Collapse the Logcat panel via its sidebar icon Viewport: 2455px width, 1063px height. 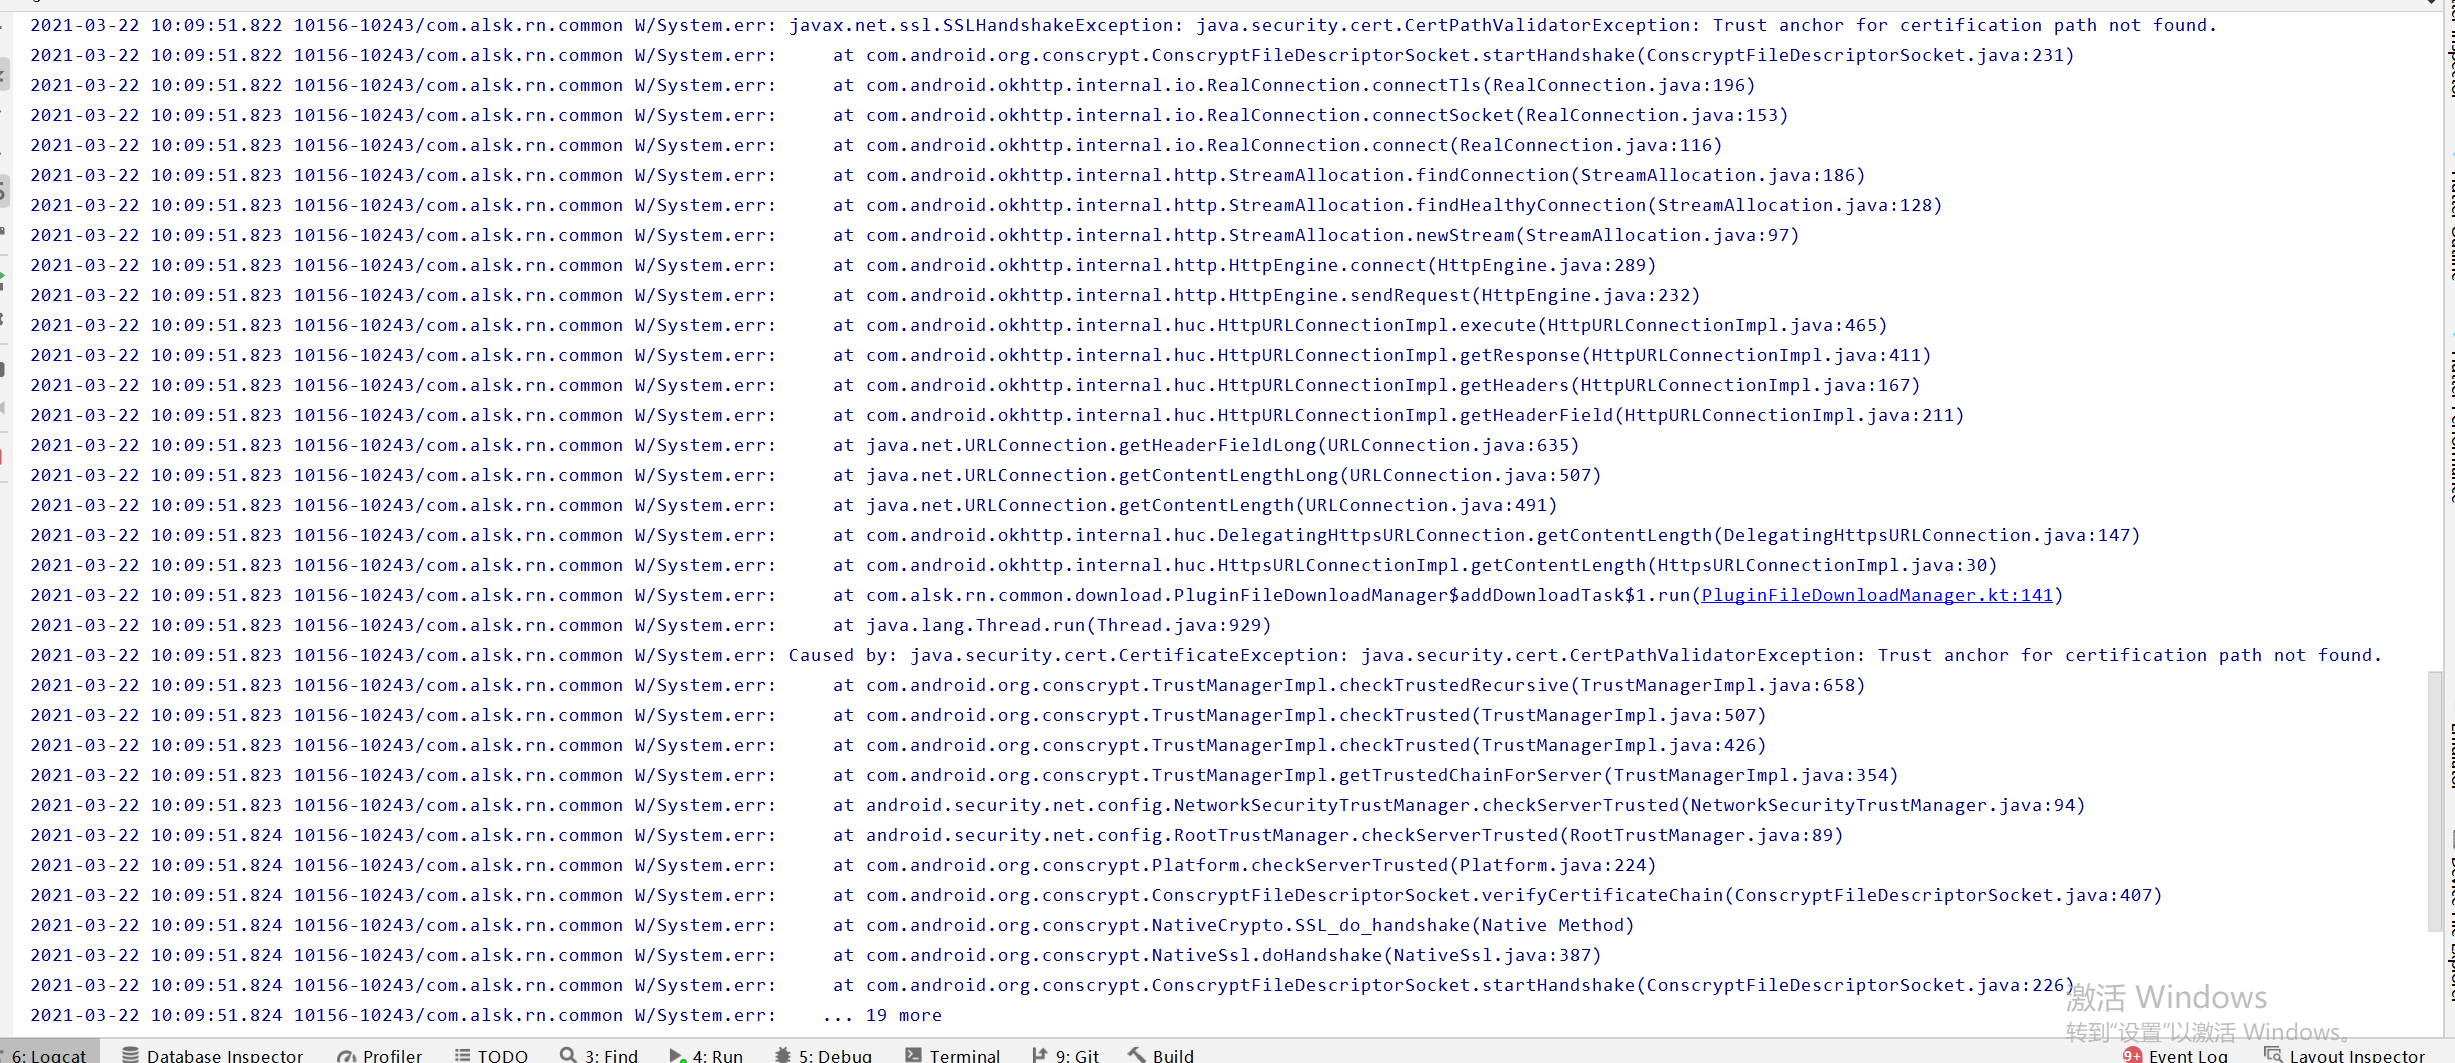pyautogui.click(x=3, y=190)
